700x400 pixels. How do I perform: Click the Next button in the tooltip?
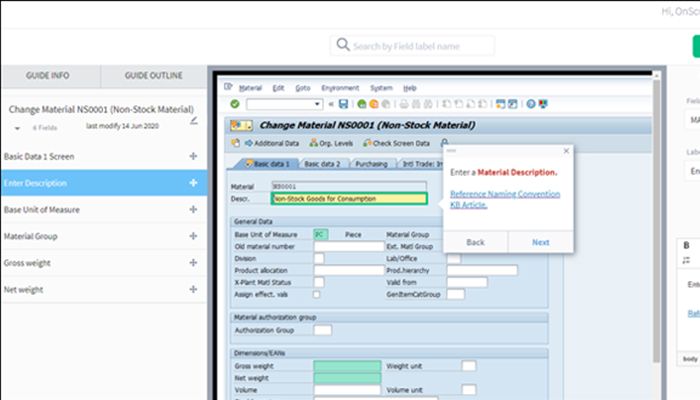[x=540, y=242]
